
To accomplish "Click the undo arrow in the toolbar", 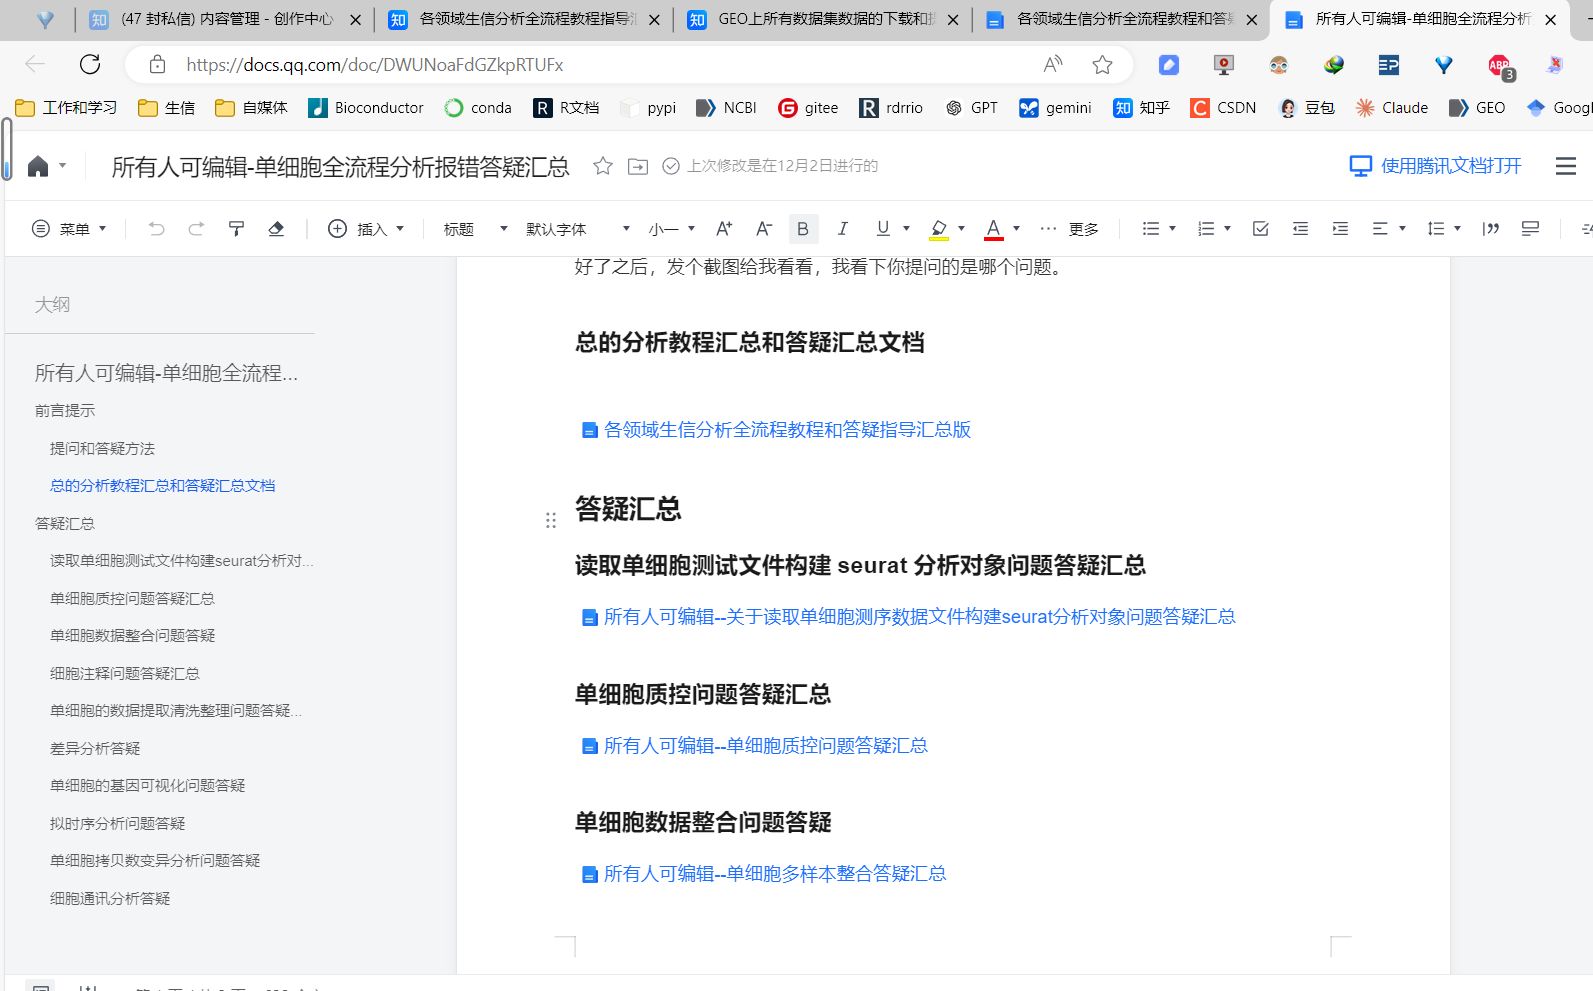I will (156, 229).
